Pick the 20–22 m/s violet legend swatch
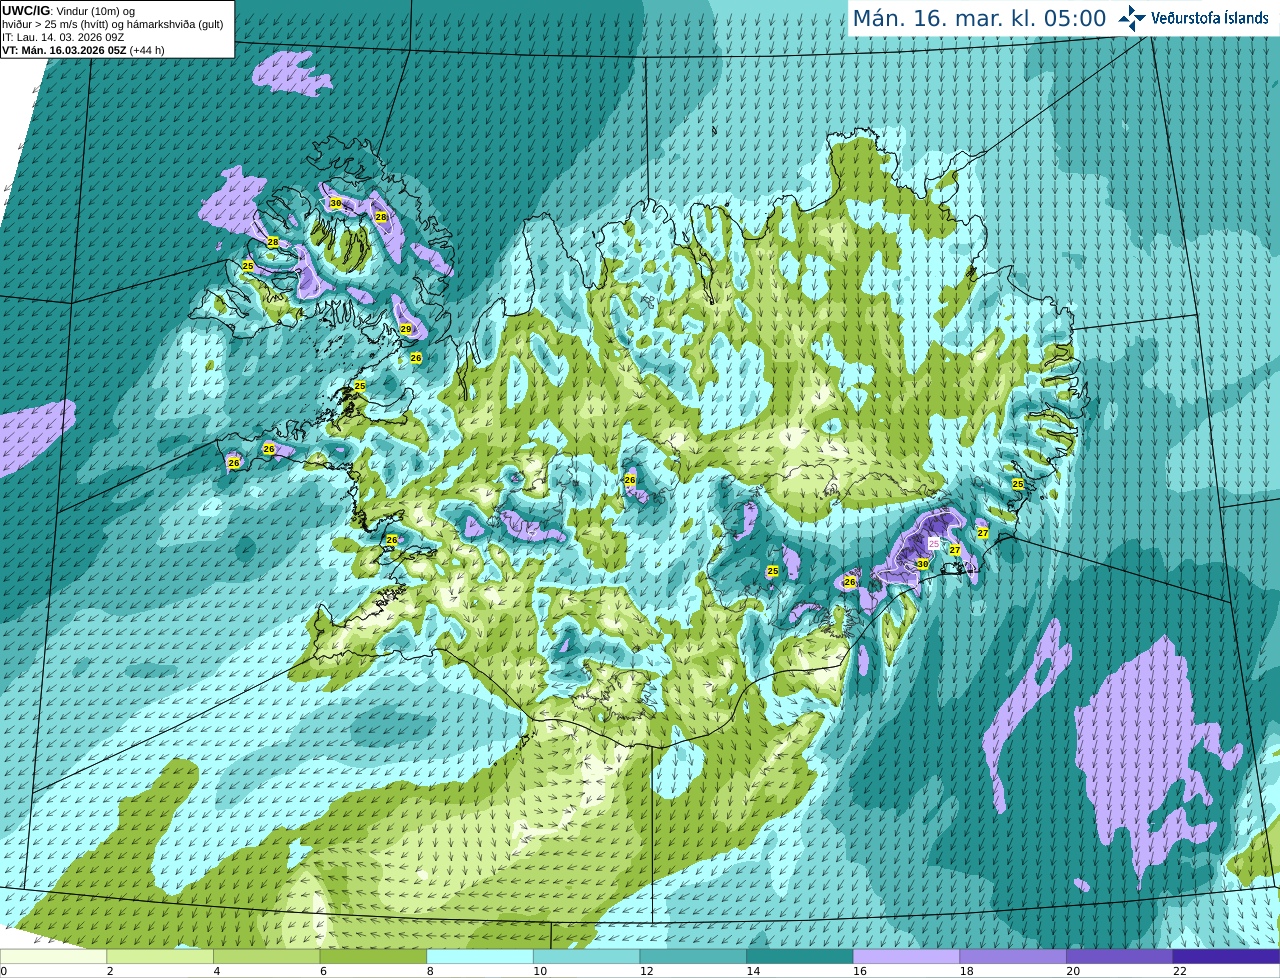This screenshot has height=978, width=1280. [1120, 957]
